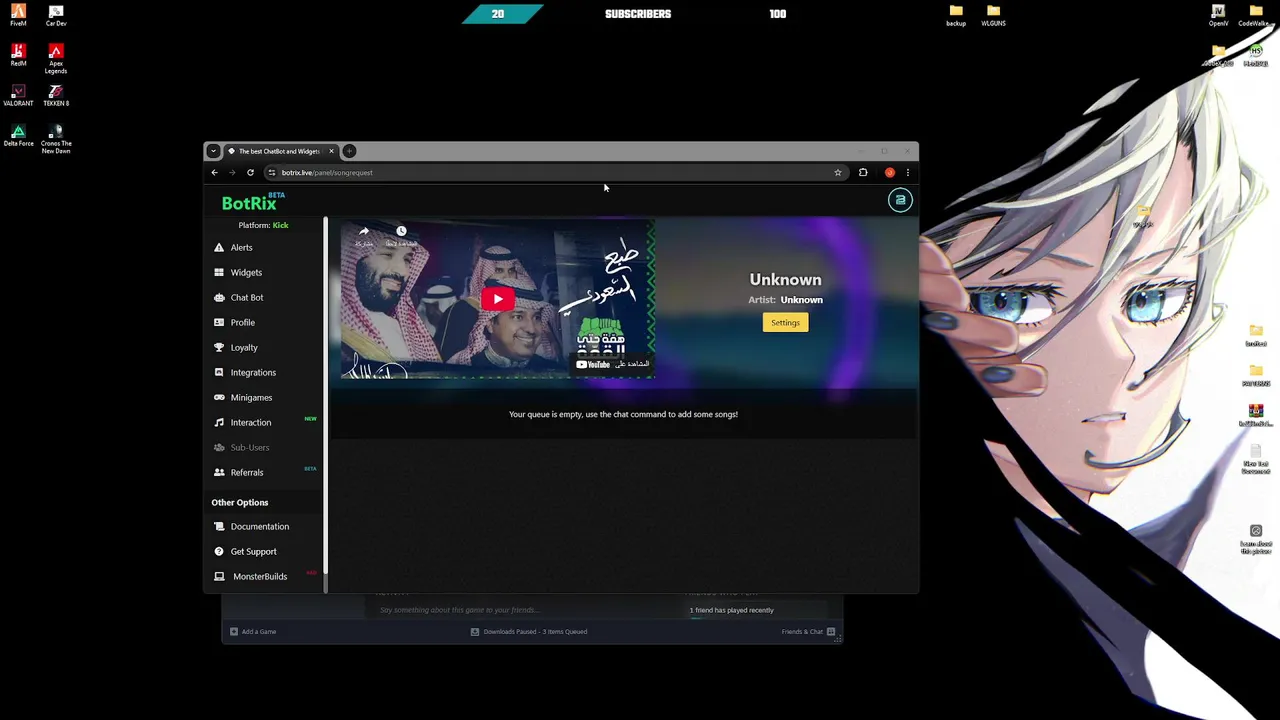Open the VALORANT desktop shortcut
Viewport: 1280px width, 720px height.
(18, 96)
